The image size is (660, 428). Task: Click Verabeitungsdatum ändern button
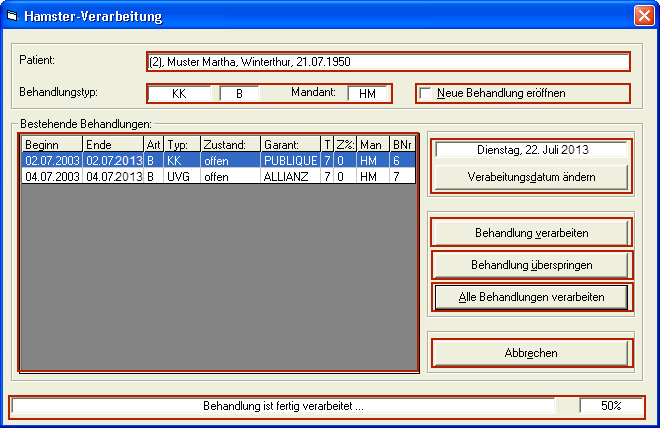click(531, 177)
